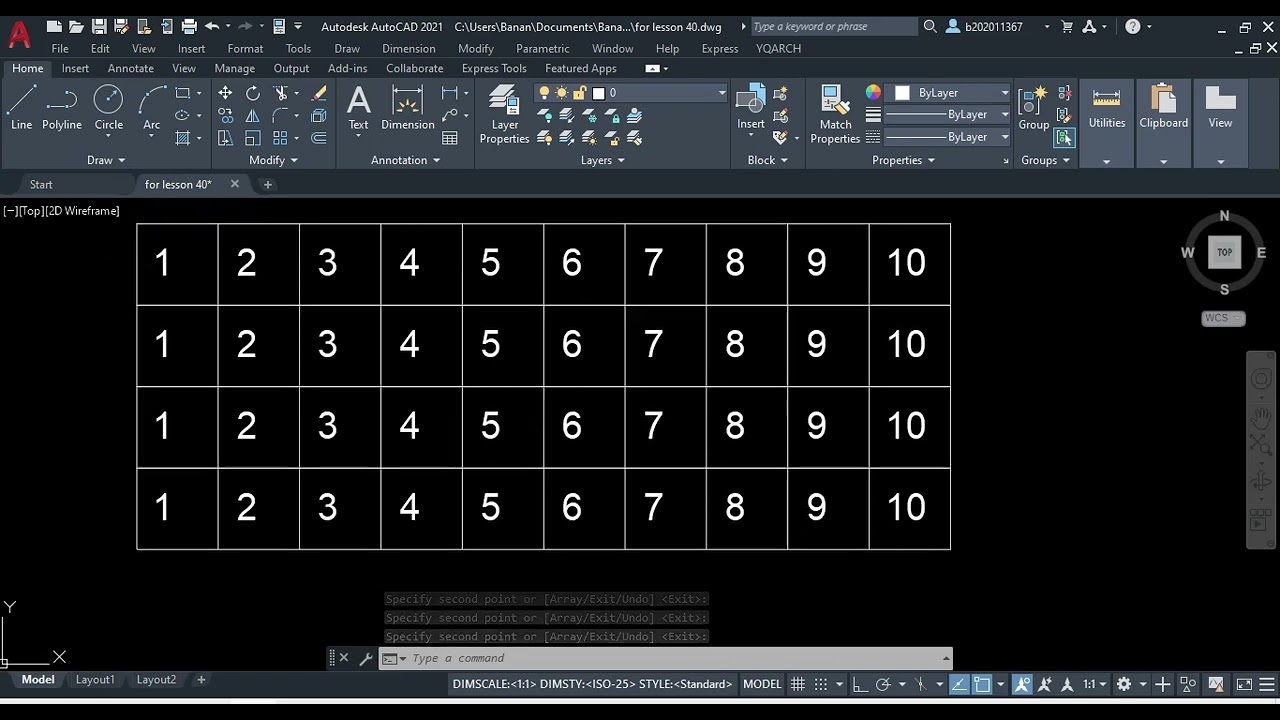Toggle drawing grid display in status bar
This screenshot has width=1280, height=720.
point(798,684)
